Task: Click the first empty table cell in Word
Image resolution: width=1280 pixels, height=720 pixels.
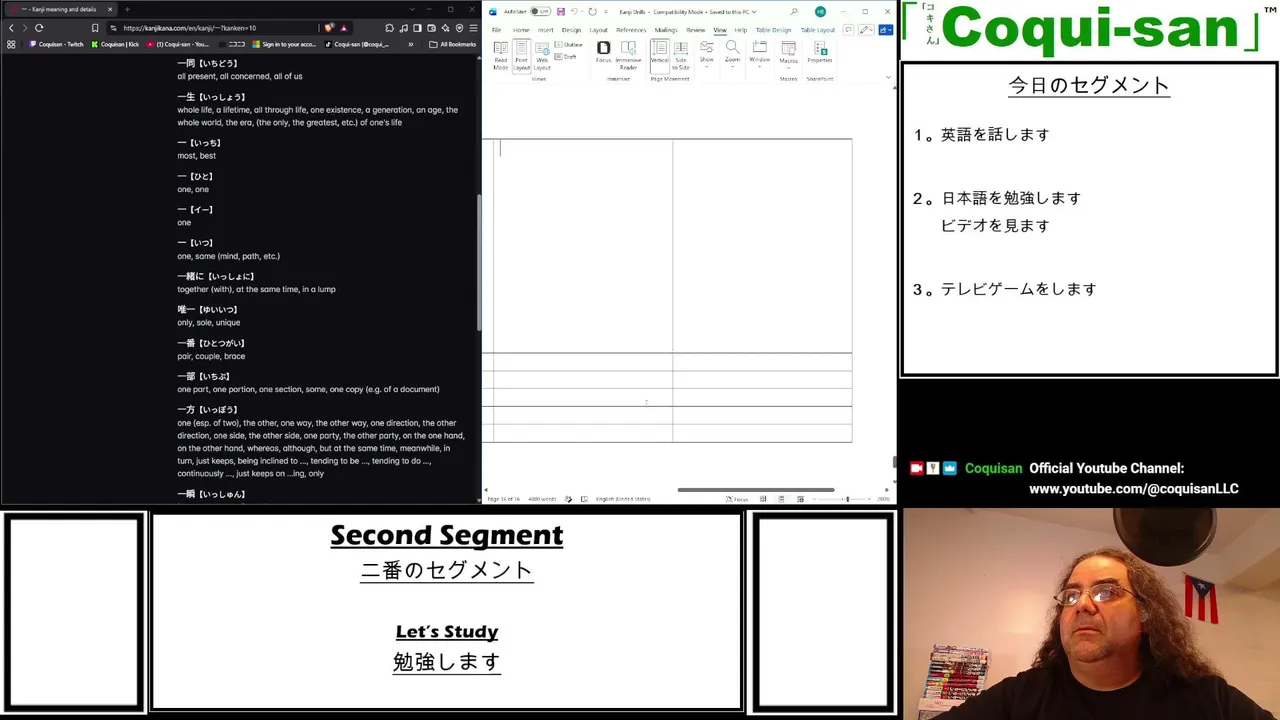Action: coord(583,246)
